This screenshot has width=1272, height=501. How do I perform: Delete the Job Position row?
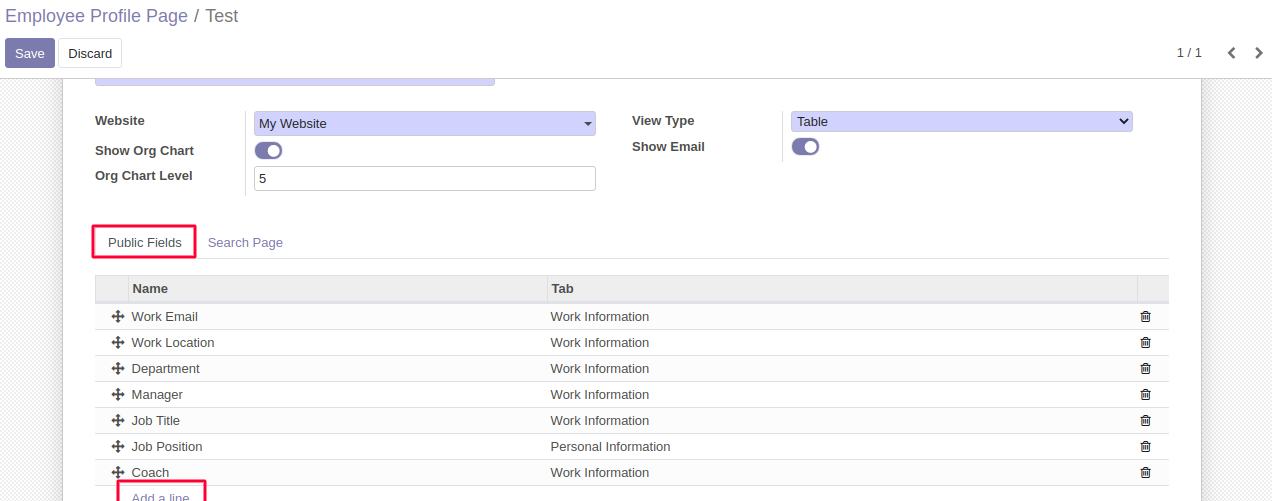(1145, 447)
